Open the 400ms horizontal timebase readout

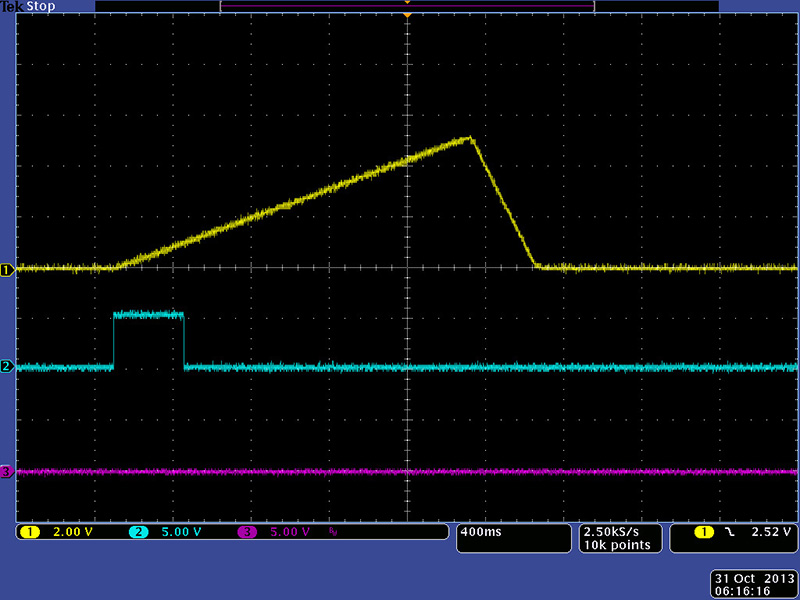pyautogui.click(x=480, y=532)
